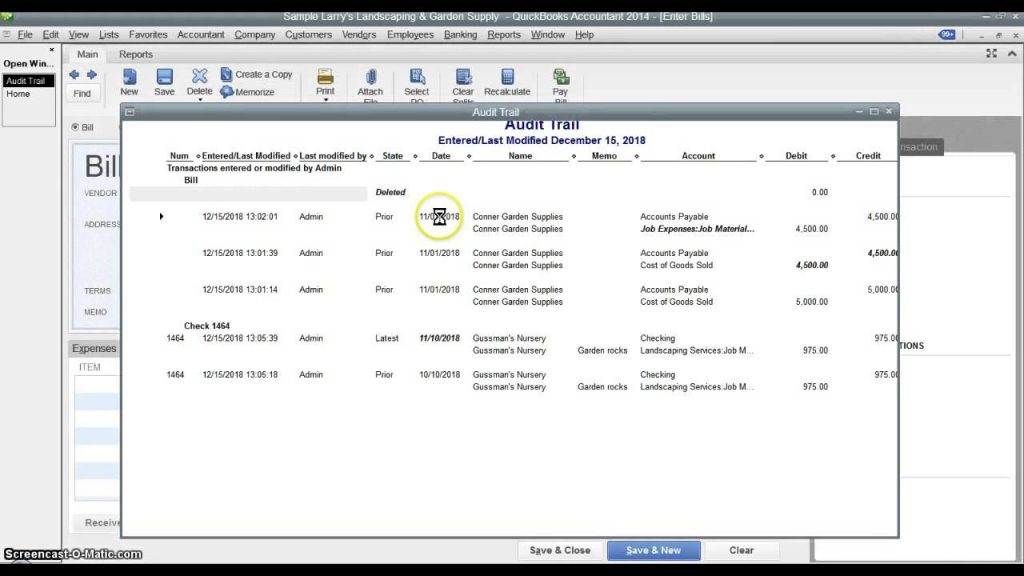The image size is (1024, 576).
Task: Open the View menu
Action: [x=78, y=35]
